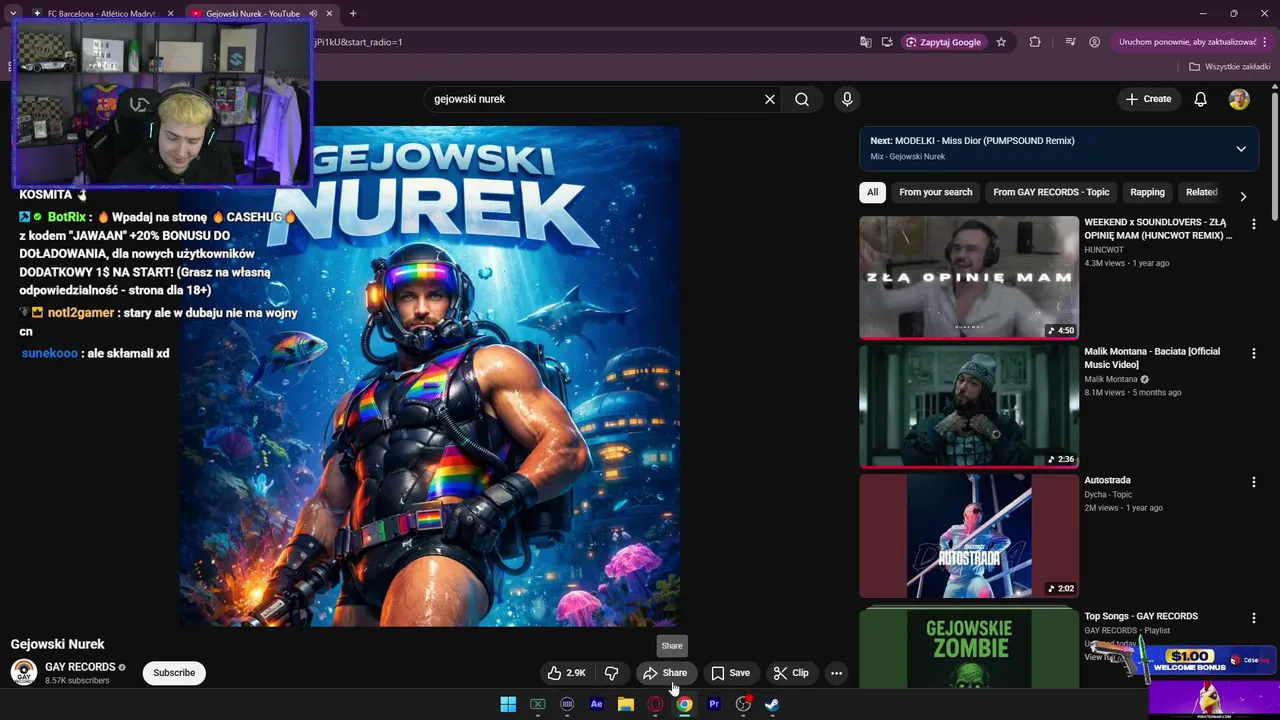Screen dimensions: 1280x720
Task: Open the GAY RECORDS channel avatar
Action: coord(24,672)
